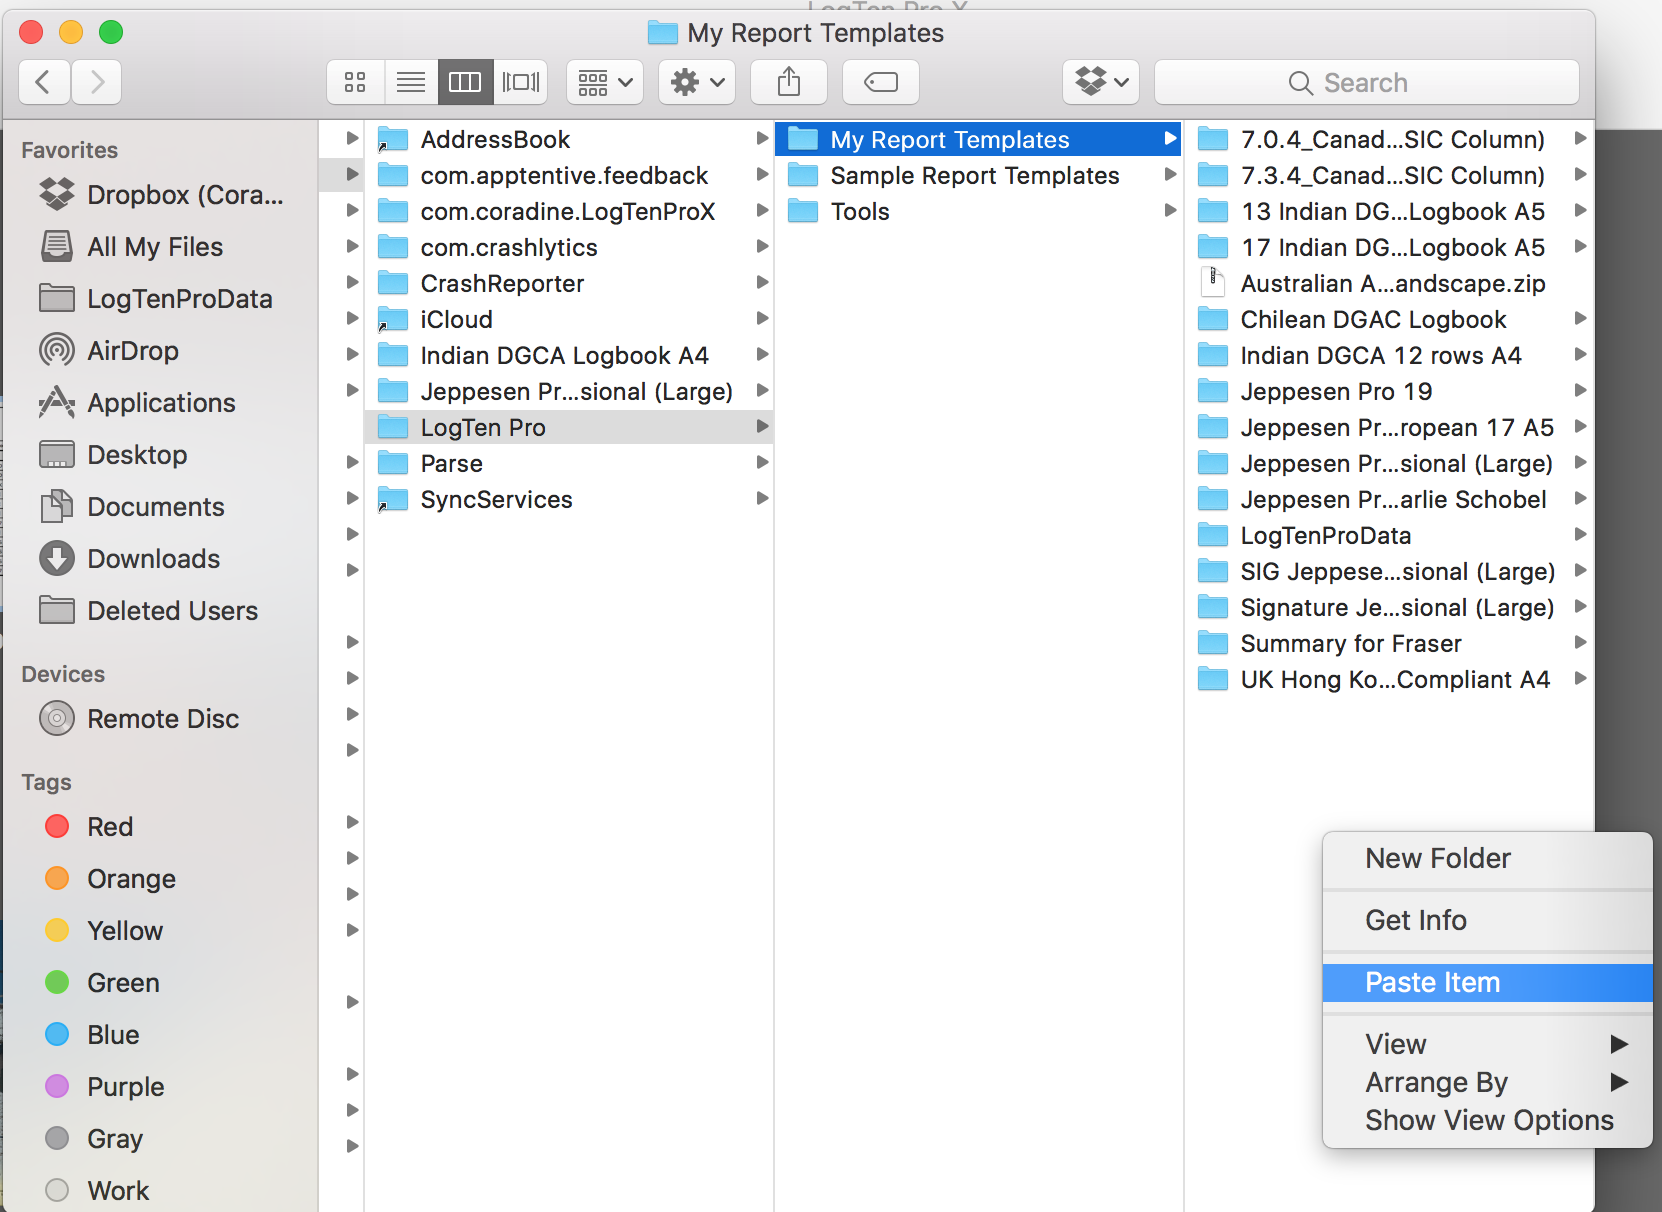Open Dropbox in Favorites sidebar
1662x1212 pixels.
tap(160, 194)
